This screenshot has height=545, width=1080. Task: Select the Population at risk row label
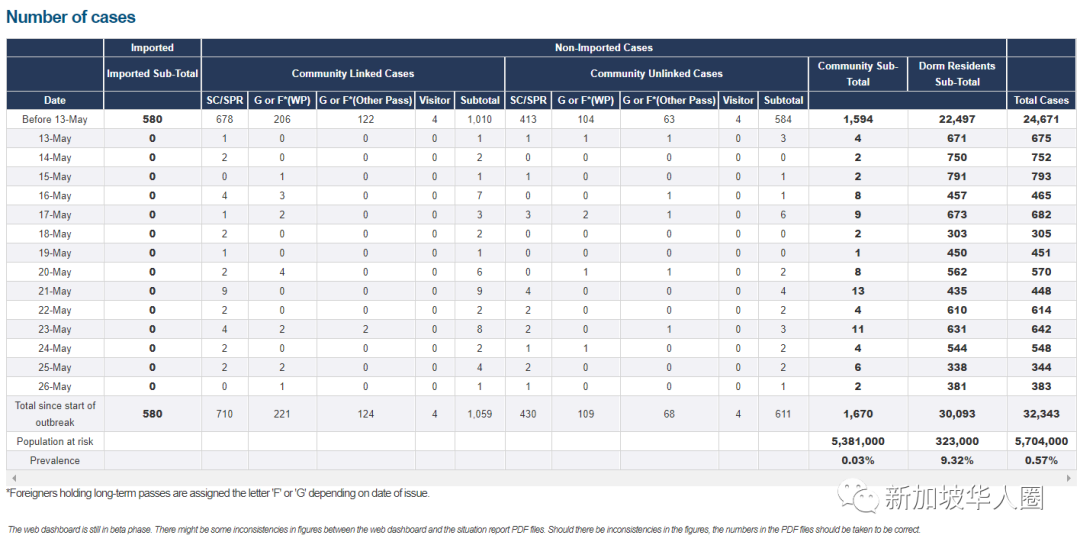55,441
